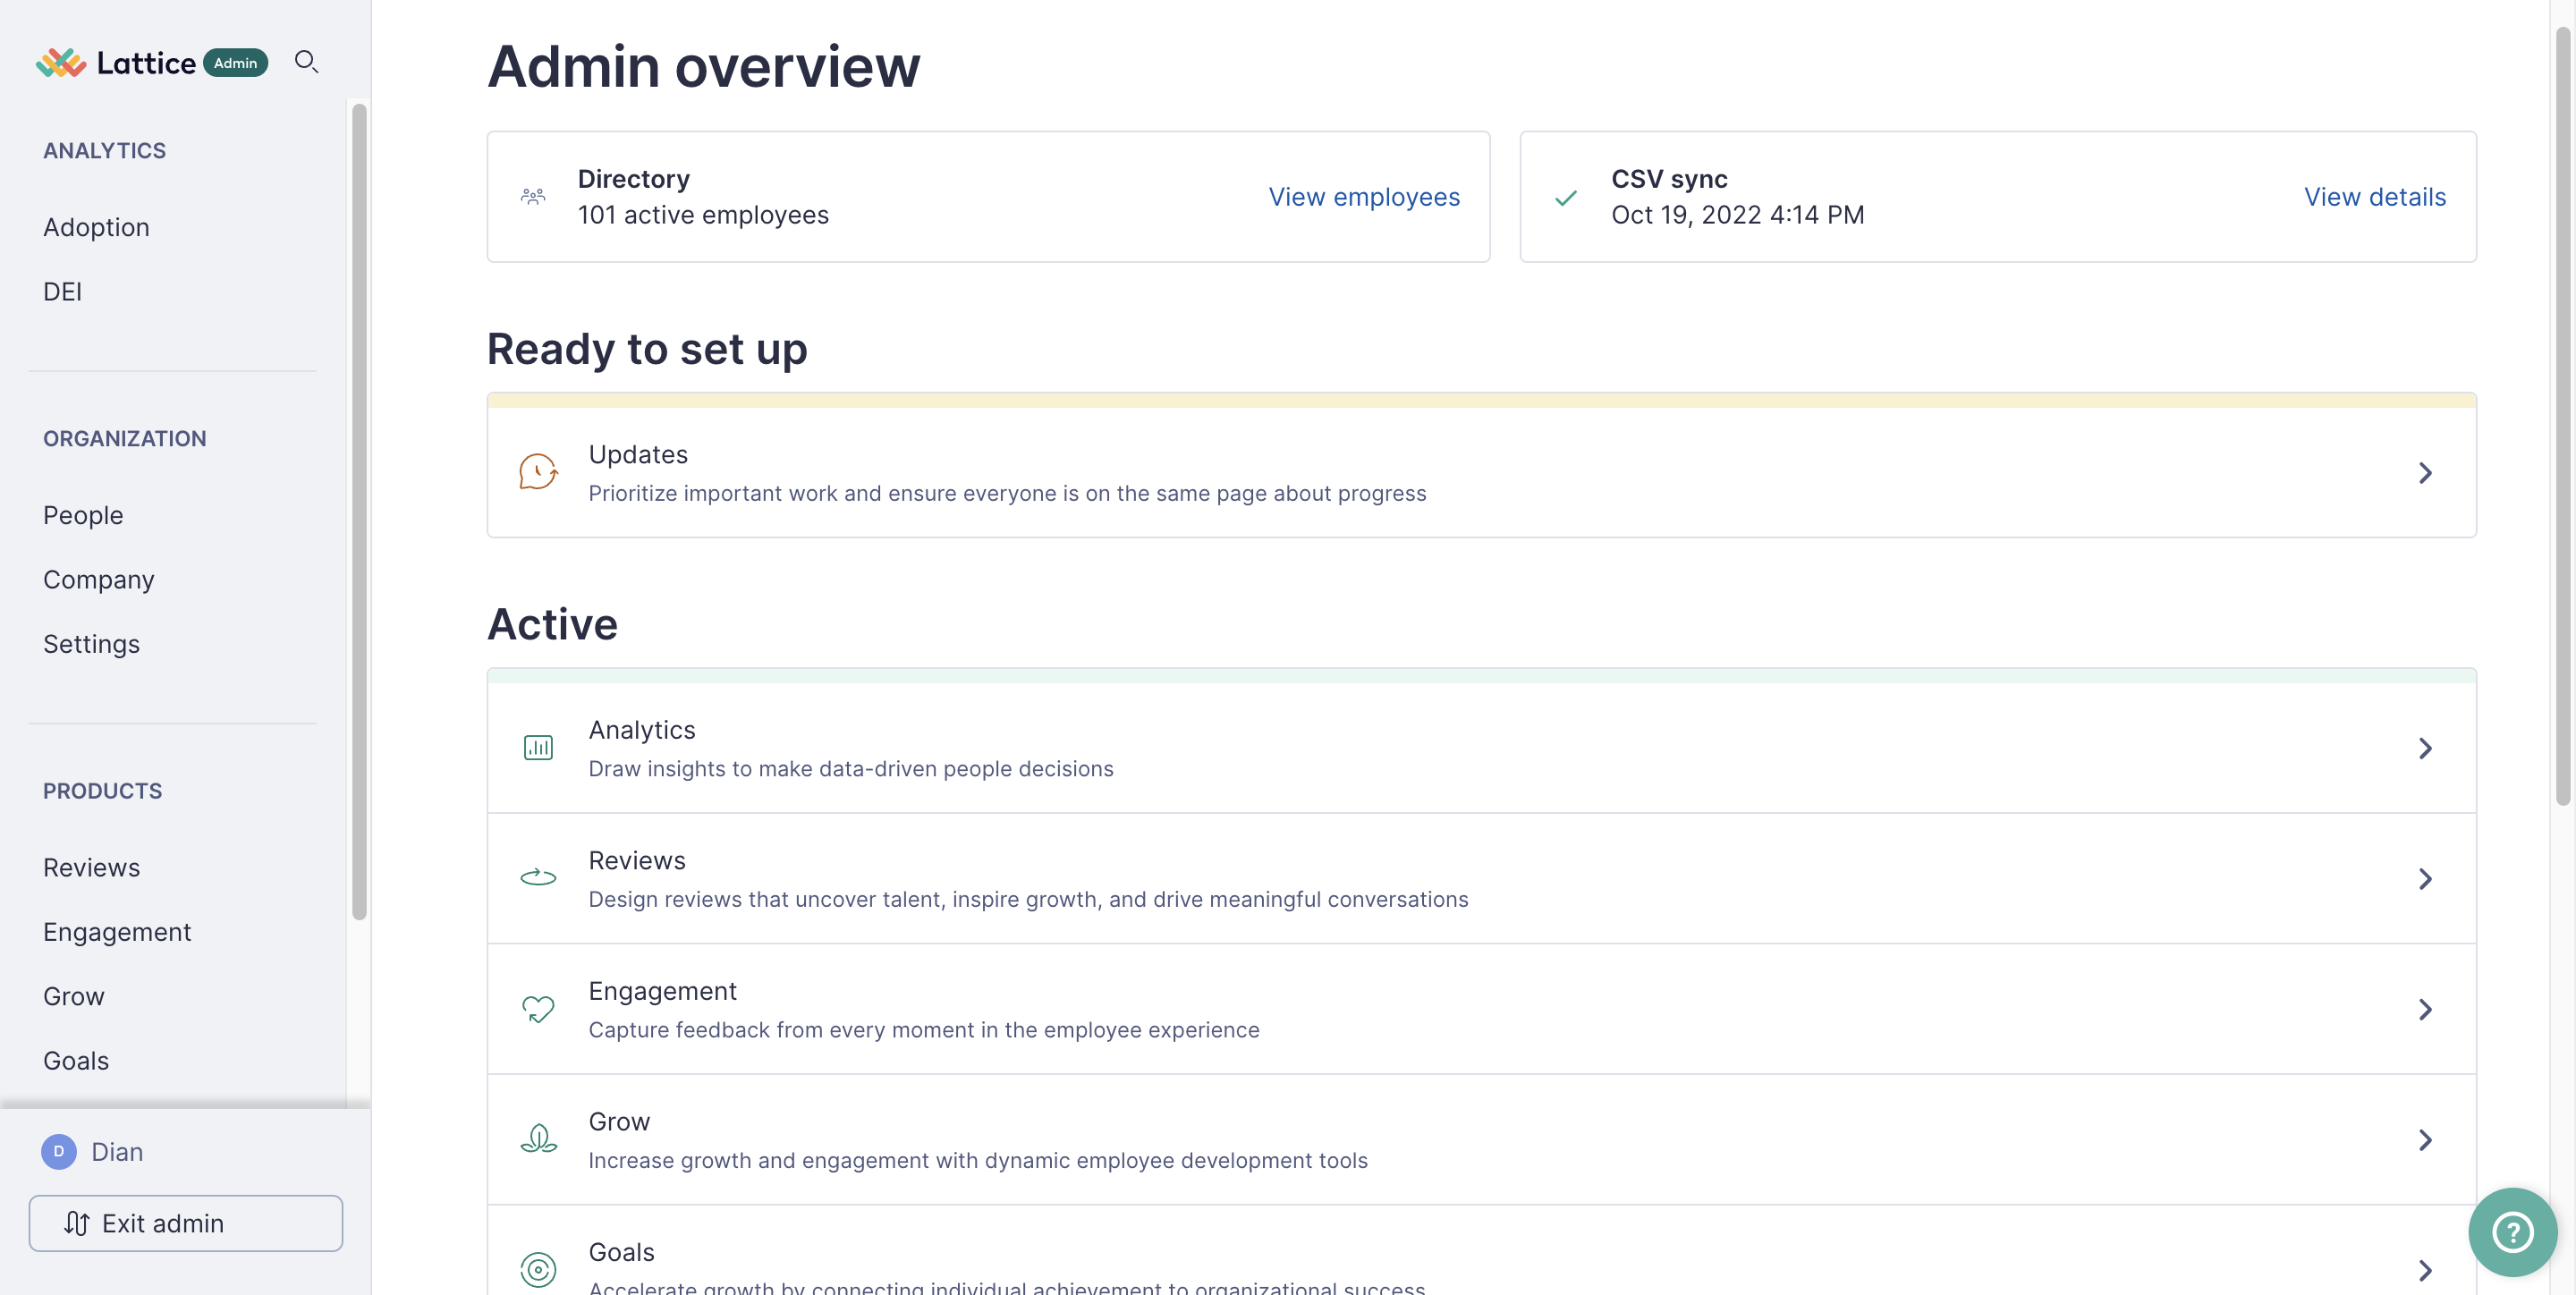Open search from the magnifying glass icon

pos(307,61)
